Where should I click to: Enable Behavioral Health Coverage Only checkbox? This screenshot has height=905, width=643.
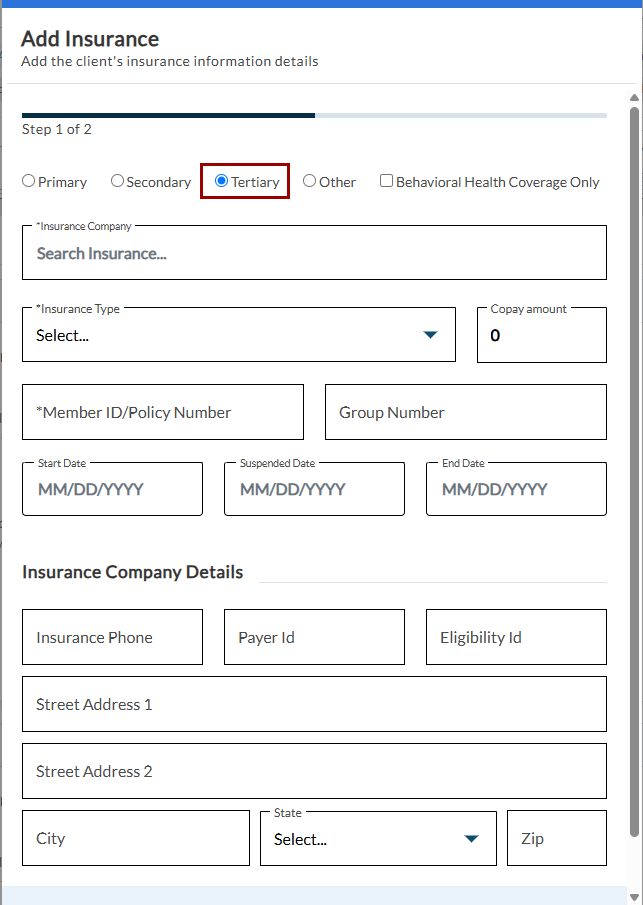[x=386, y=182]
